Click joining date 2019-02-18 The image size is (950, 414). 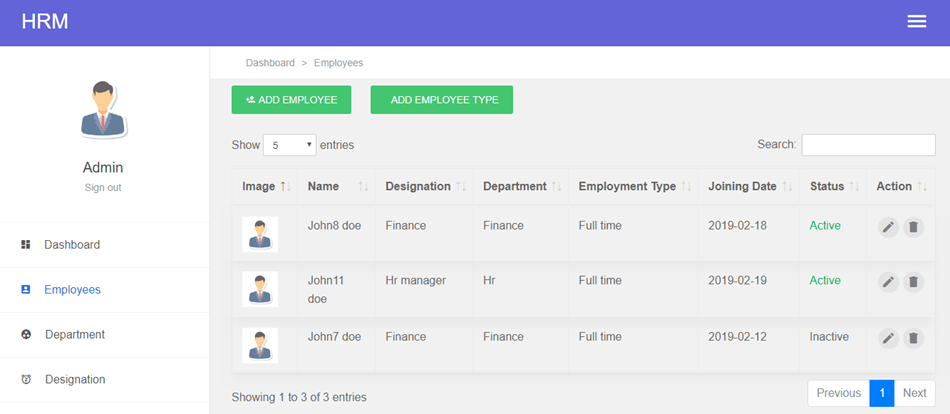pos(737,226)
